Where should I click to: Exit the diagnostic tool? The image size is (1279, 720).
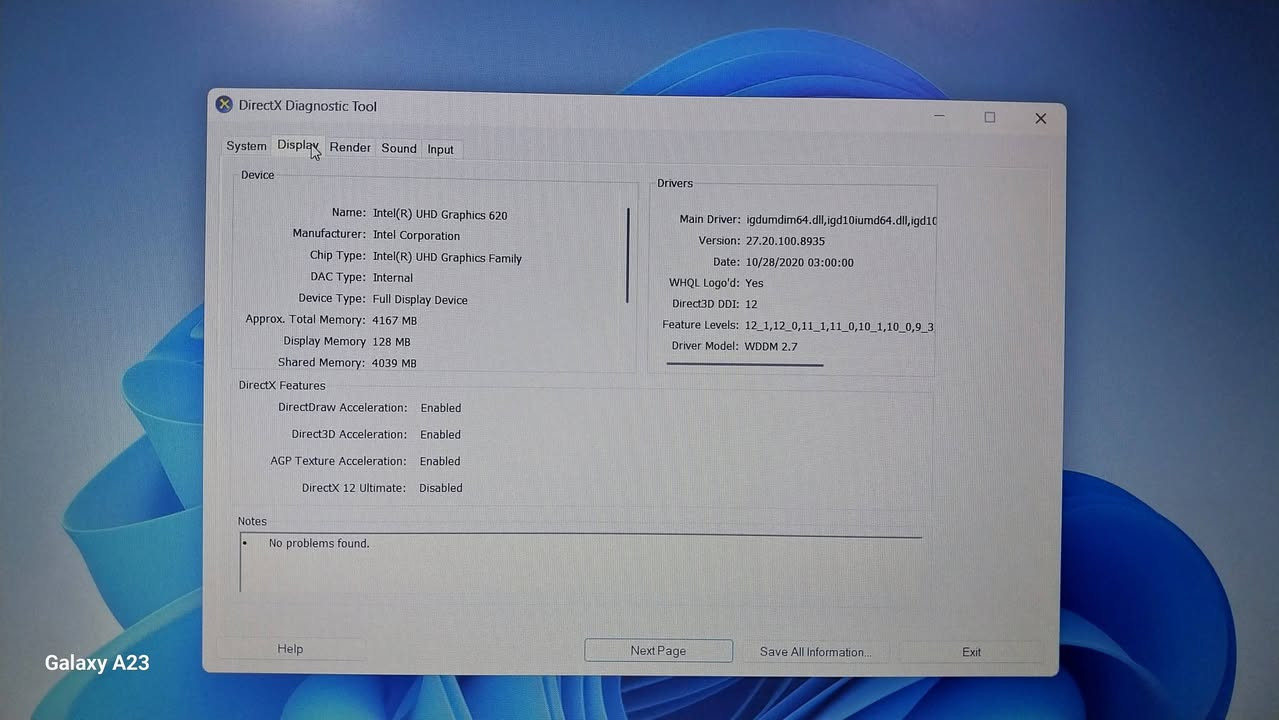pos(971,652)
